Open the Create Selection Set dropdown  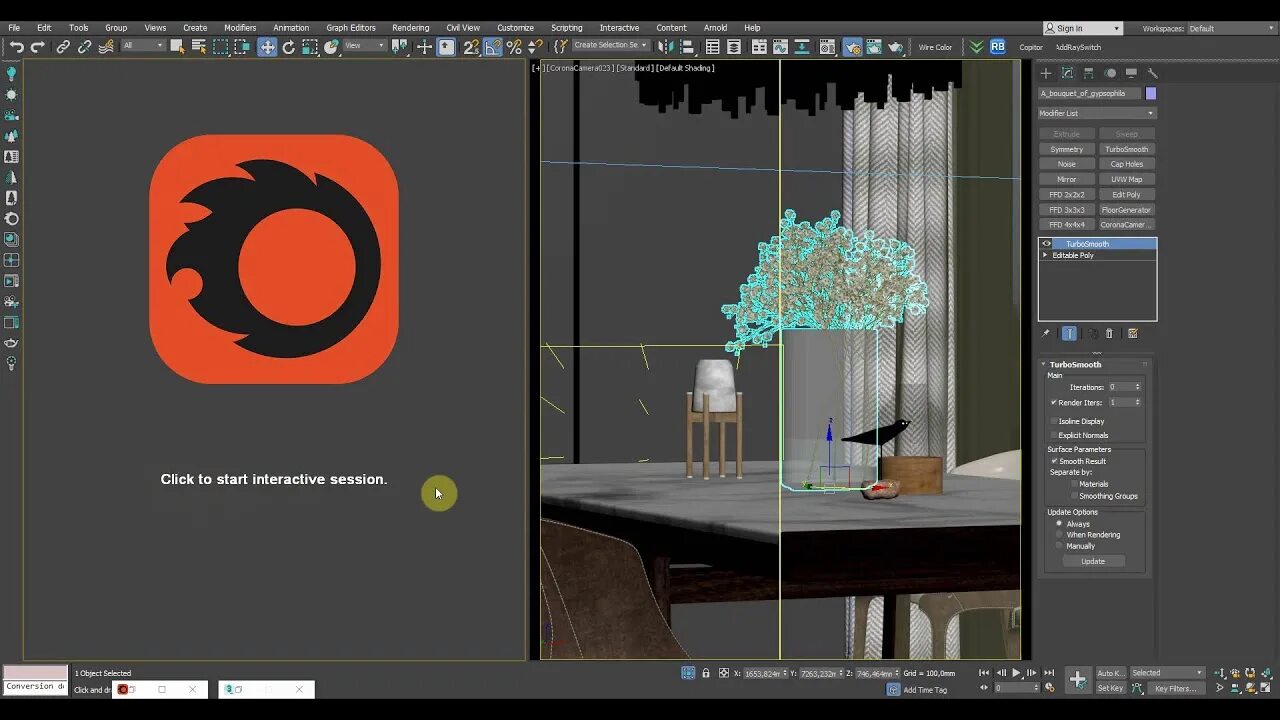pyautogui.click(x=611, y=45)
